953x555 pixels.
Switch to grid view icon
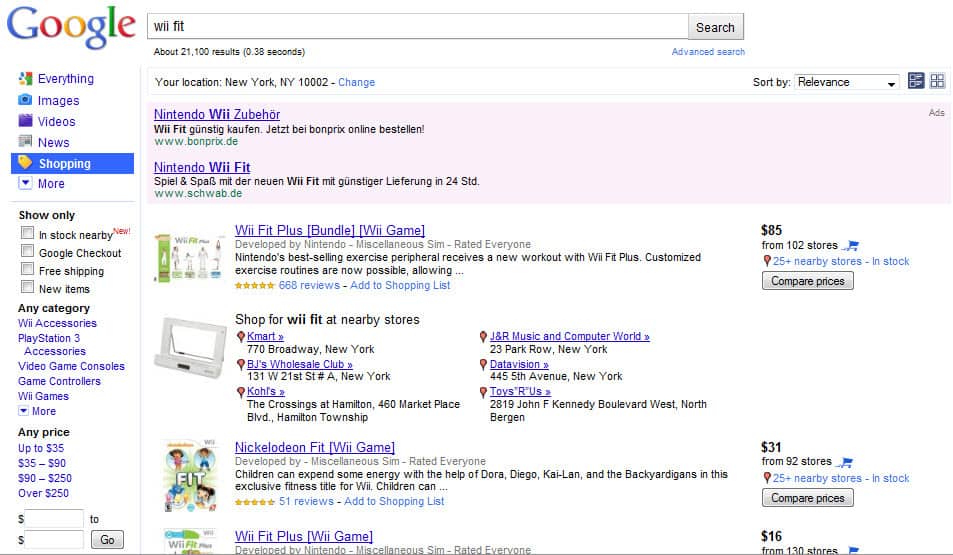[x=937, y=81]
